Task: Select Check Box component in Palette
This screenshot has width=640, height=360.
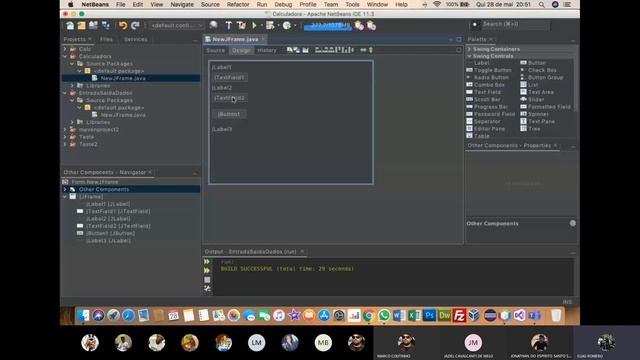Action: point(538,70)
